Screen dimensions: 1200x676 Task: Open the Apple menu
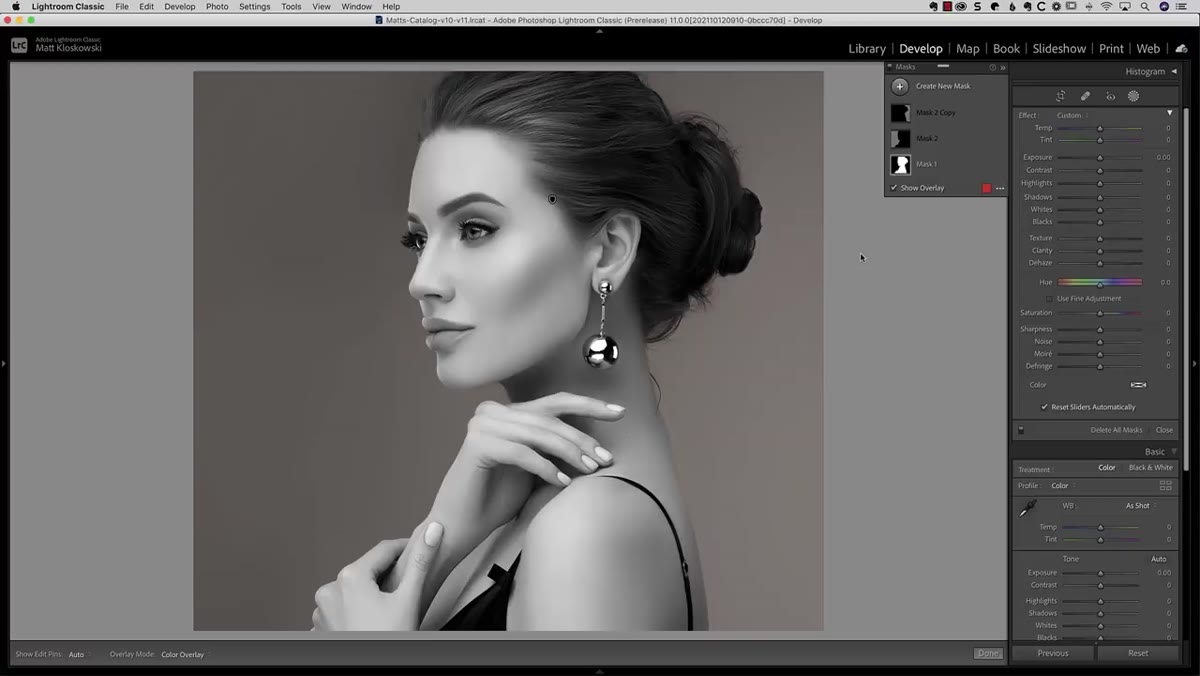click(x=15, y=6)
